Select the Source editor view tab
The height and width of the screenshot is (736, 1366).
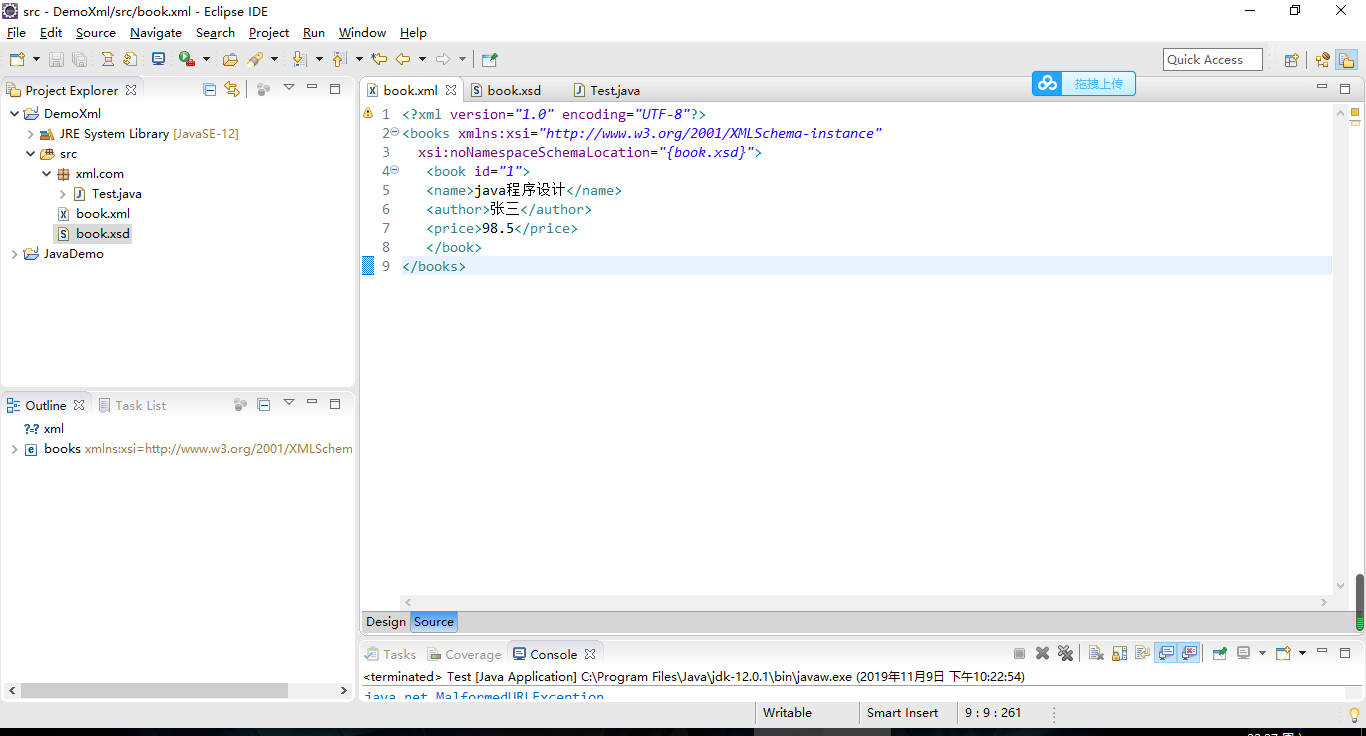click(x=434, y=622)
